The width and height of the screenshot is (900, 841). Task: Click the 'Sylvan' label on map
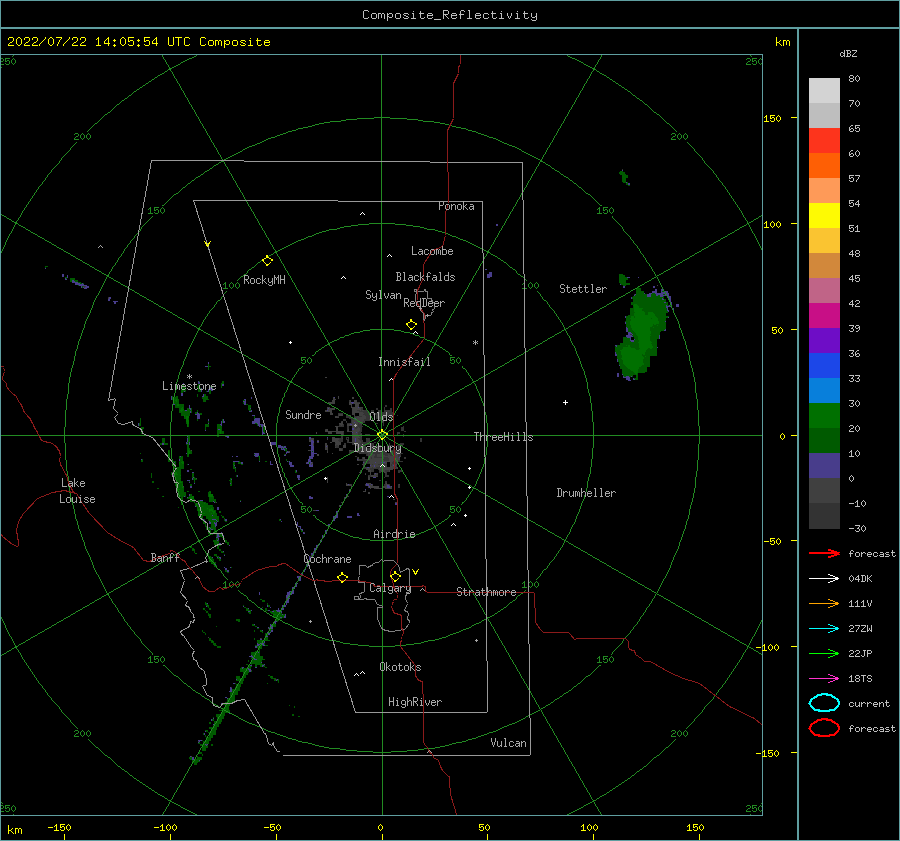coord(383,295)
